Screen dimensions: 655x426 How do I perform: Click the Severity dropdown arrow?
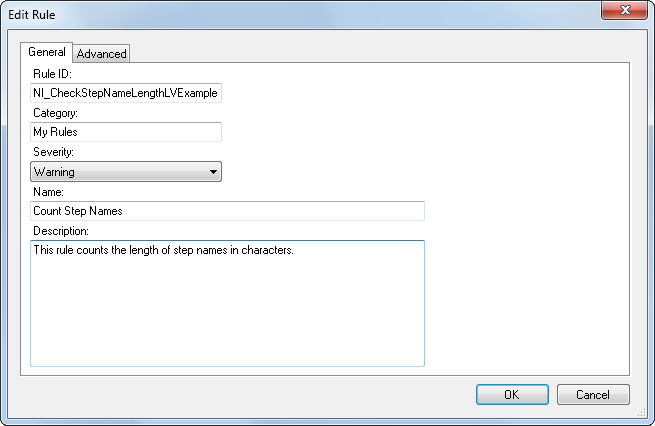click(x=213, y=172)
